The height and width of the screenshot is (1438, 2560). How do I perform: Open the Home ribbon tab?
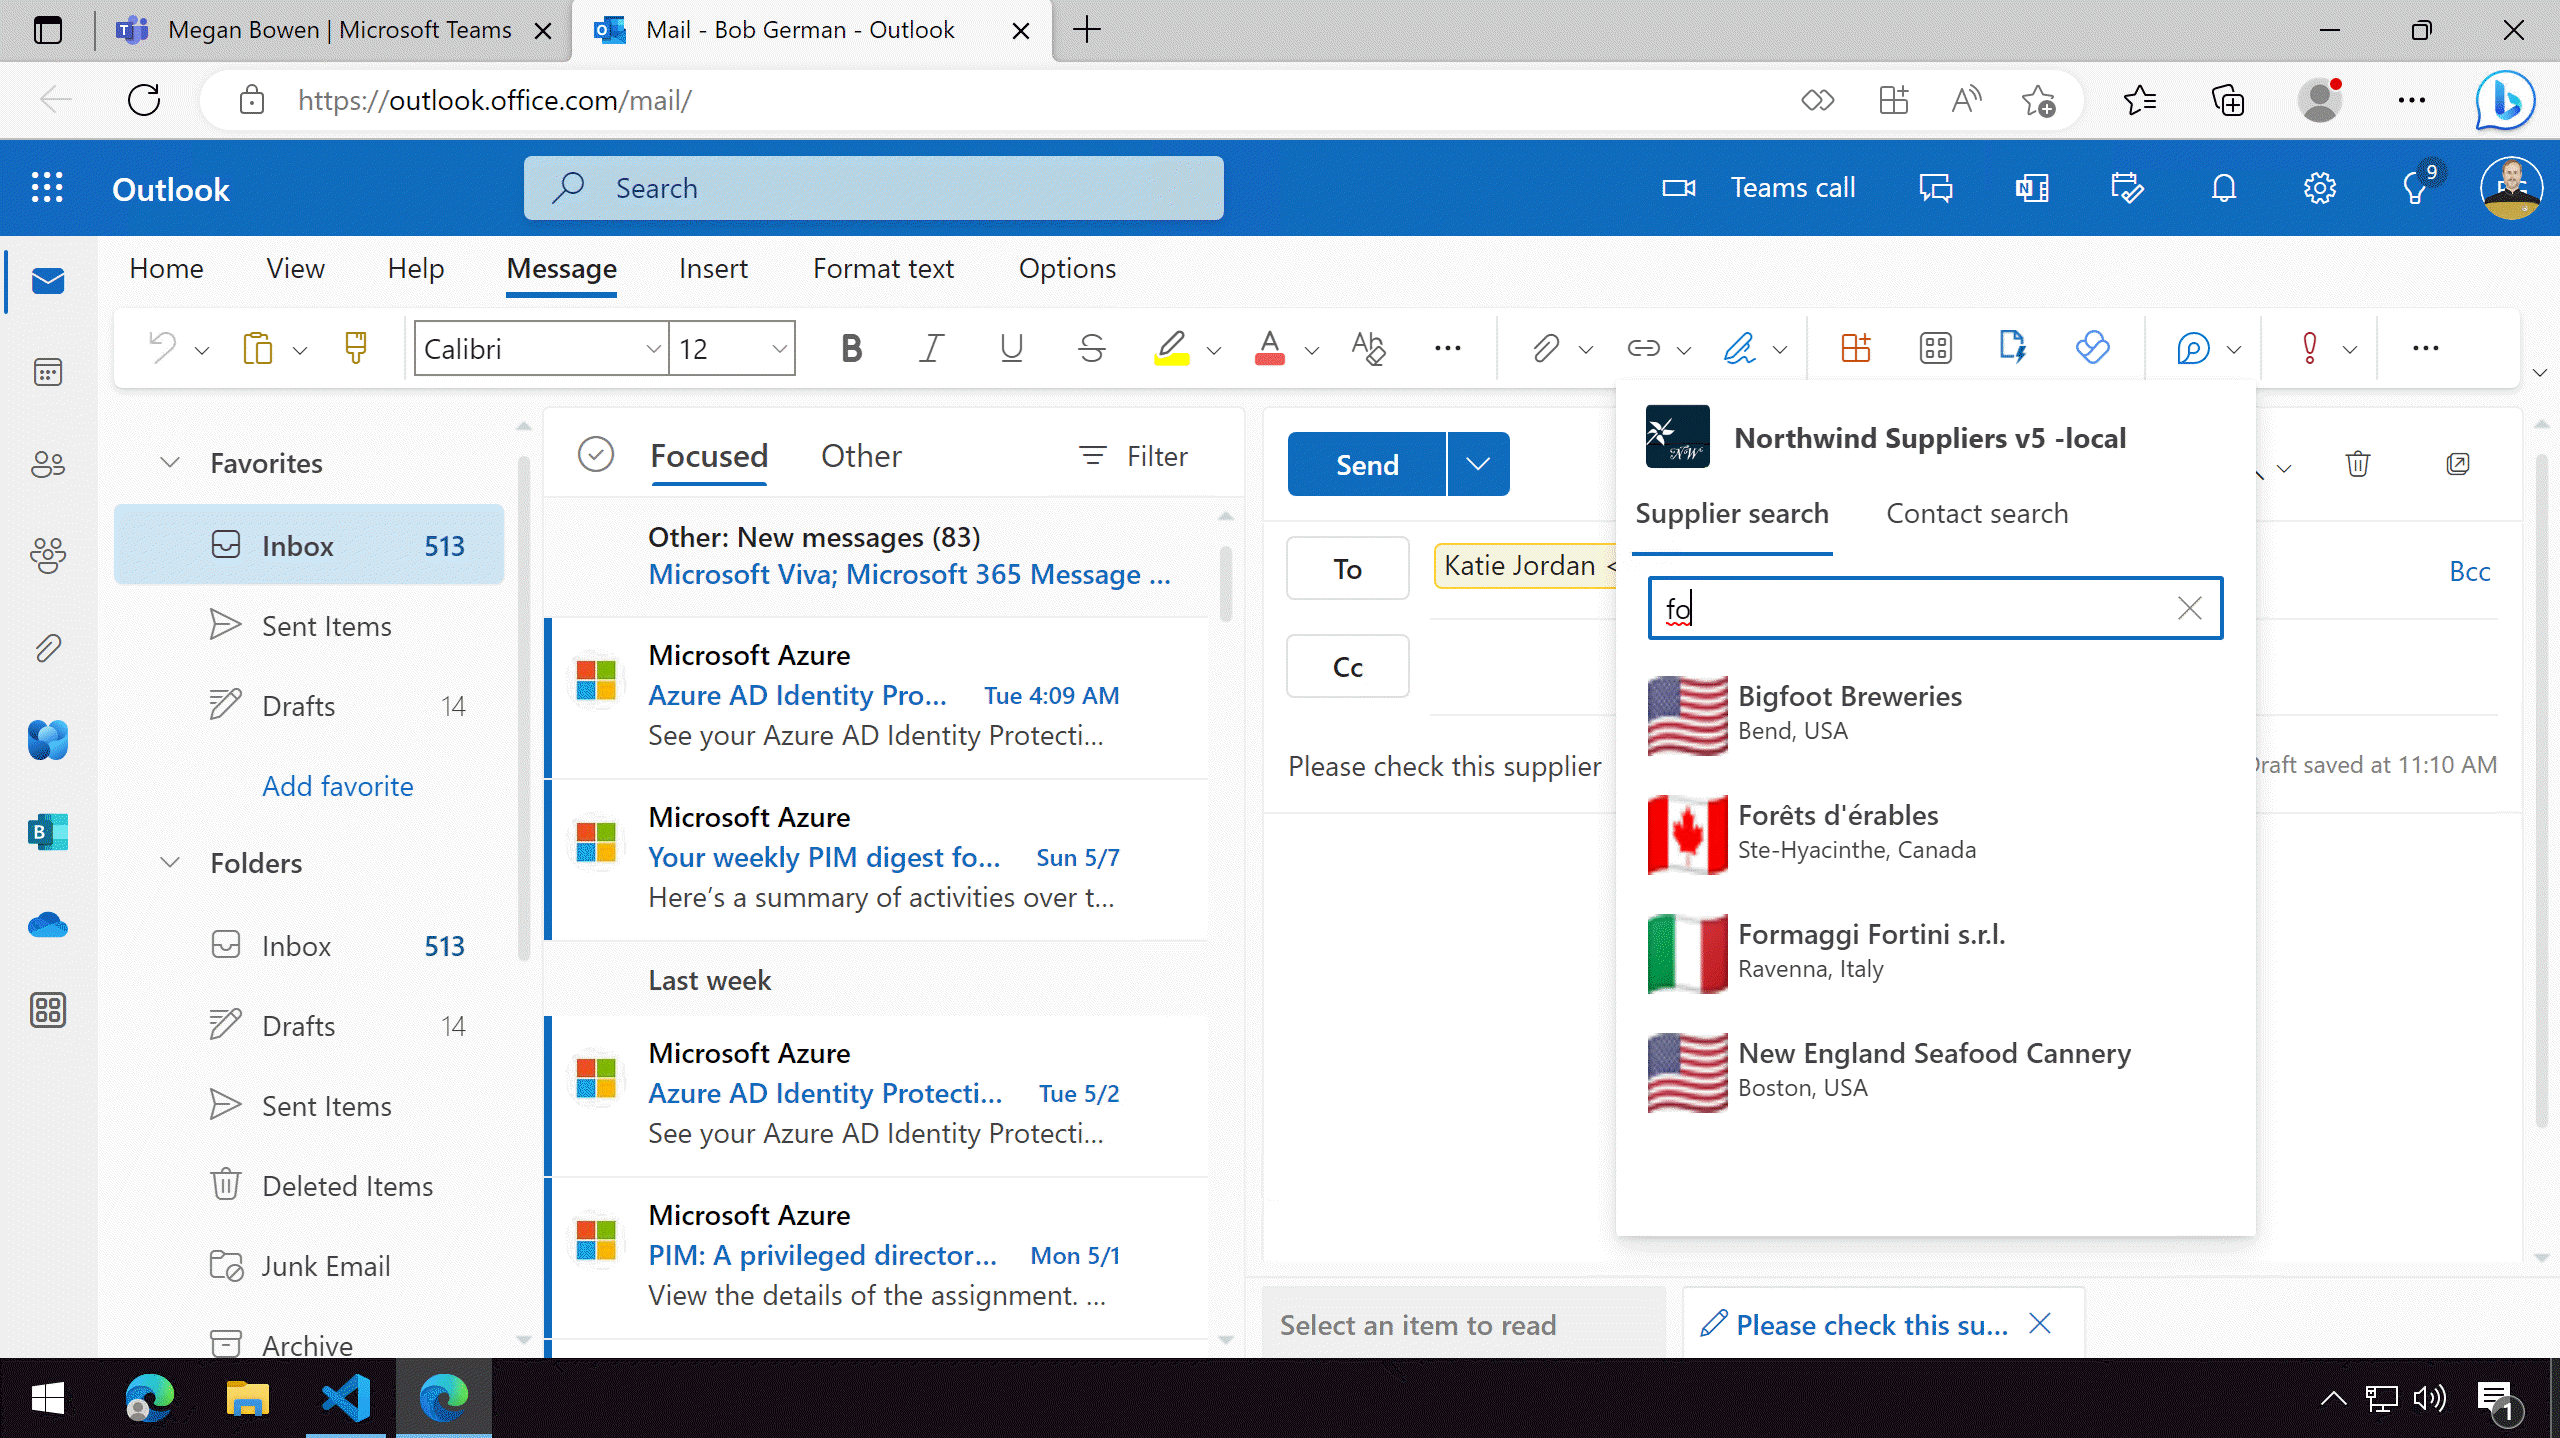tap(166, 268)
